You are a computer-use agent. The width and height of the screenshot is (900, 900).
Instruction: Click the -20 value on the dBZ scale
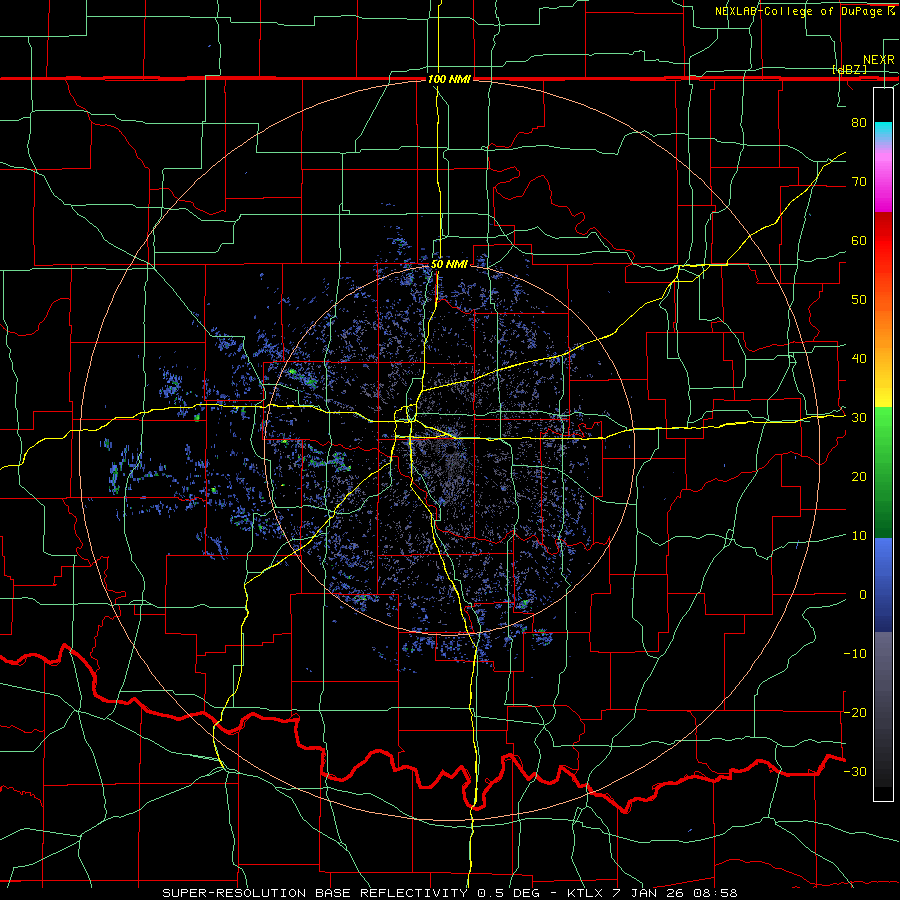pyautogui.click(x=855, y=713)
